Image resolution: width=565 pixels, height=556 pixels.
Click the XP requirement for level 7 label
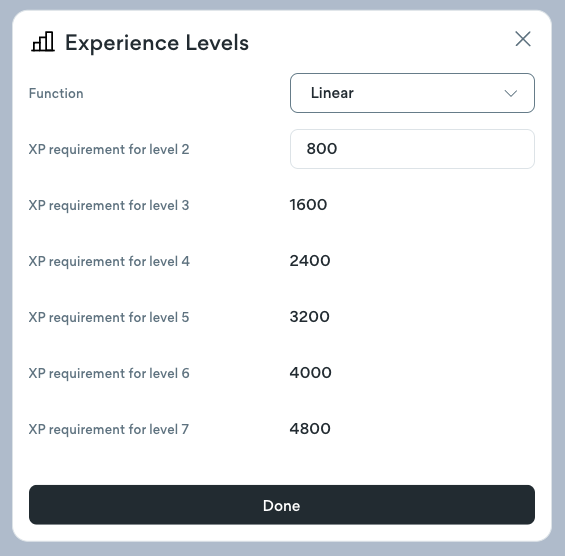click(109, 430)
